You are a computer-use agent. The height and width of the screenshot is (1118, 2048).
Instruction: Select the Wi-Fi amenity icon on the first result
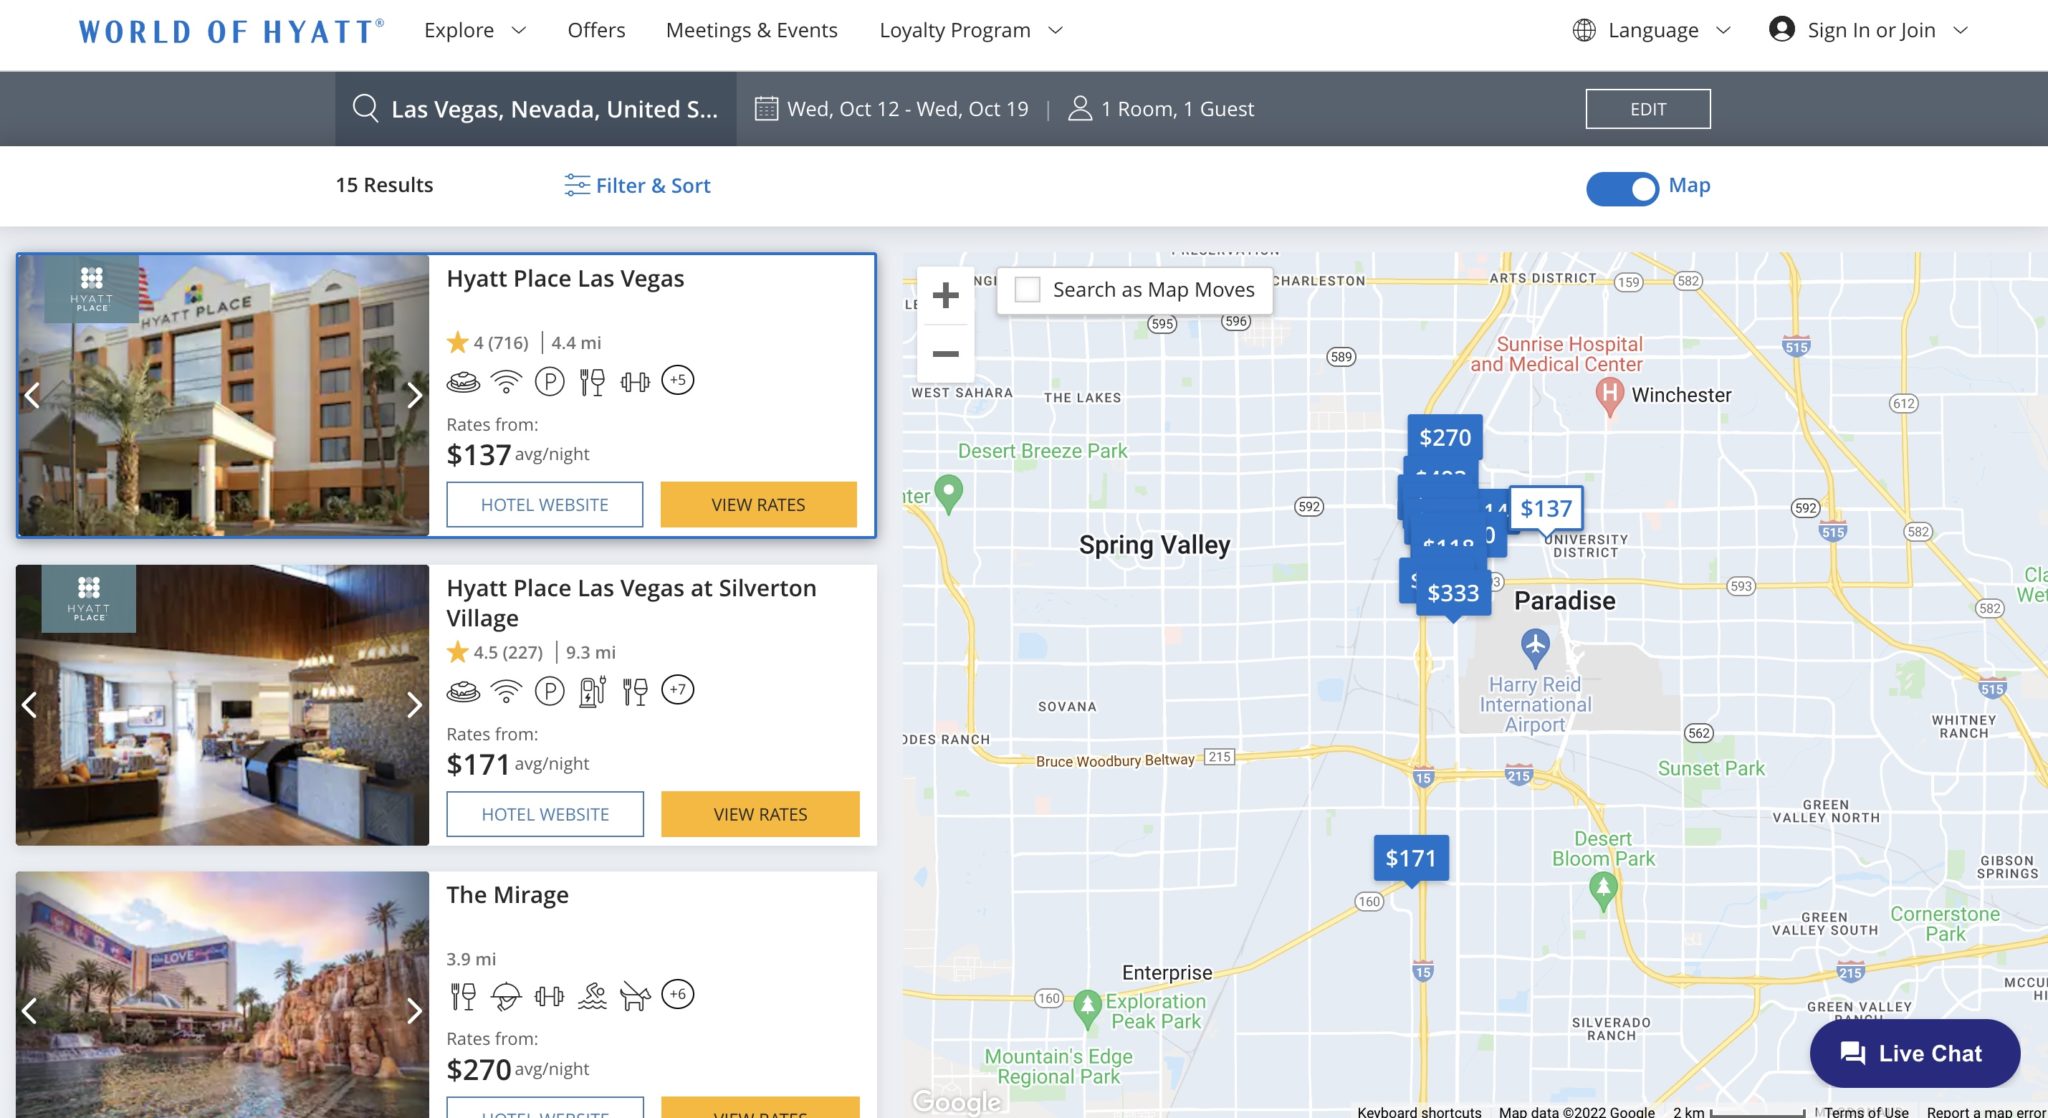click(x=505, y=381)
